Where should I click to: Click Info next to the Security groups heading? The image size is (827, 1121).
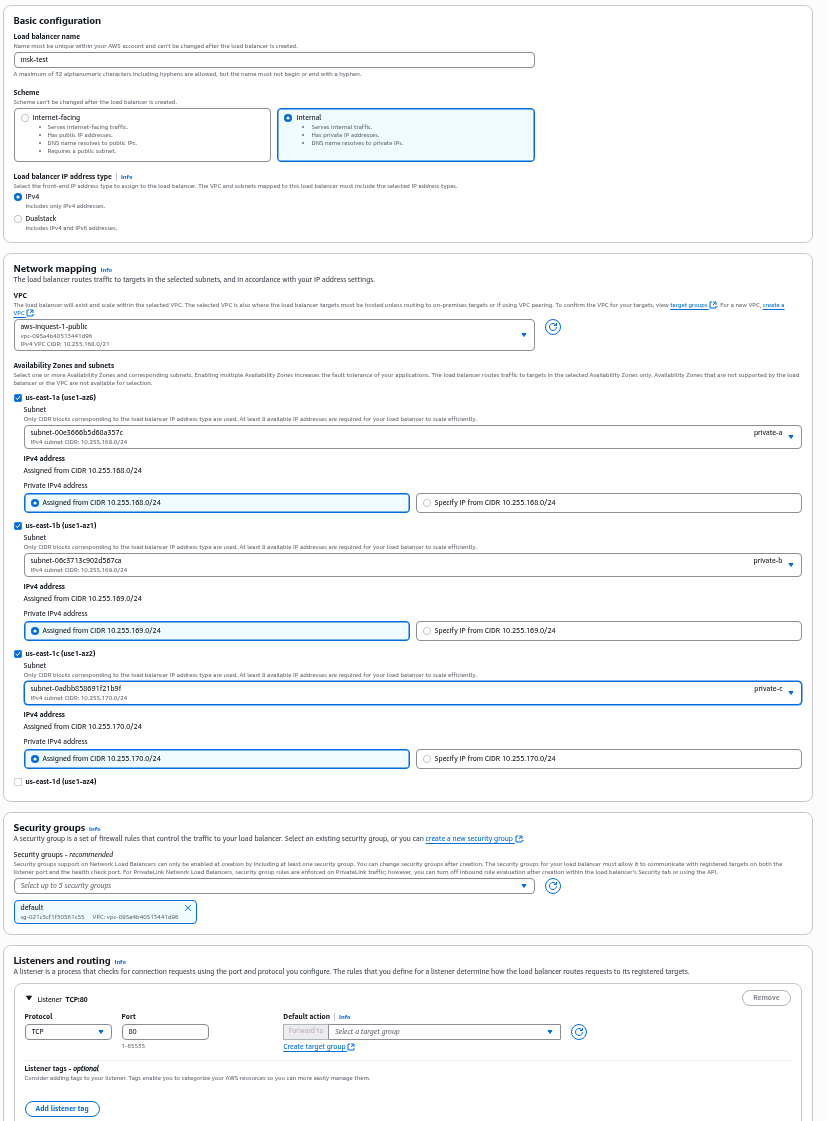[x=94, y=828]
